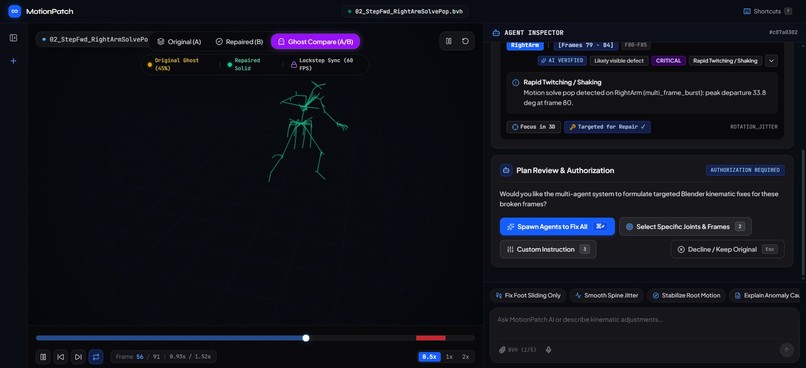The width and height of the screenshot is (806, 368).
Task: Click the info icon beside Rapid Twitching
Action: [516, 82]
